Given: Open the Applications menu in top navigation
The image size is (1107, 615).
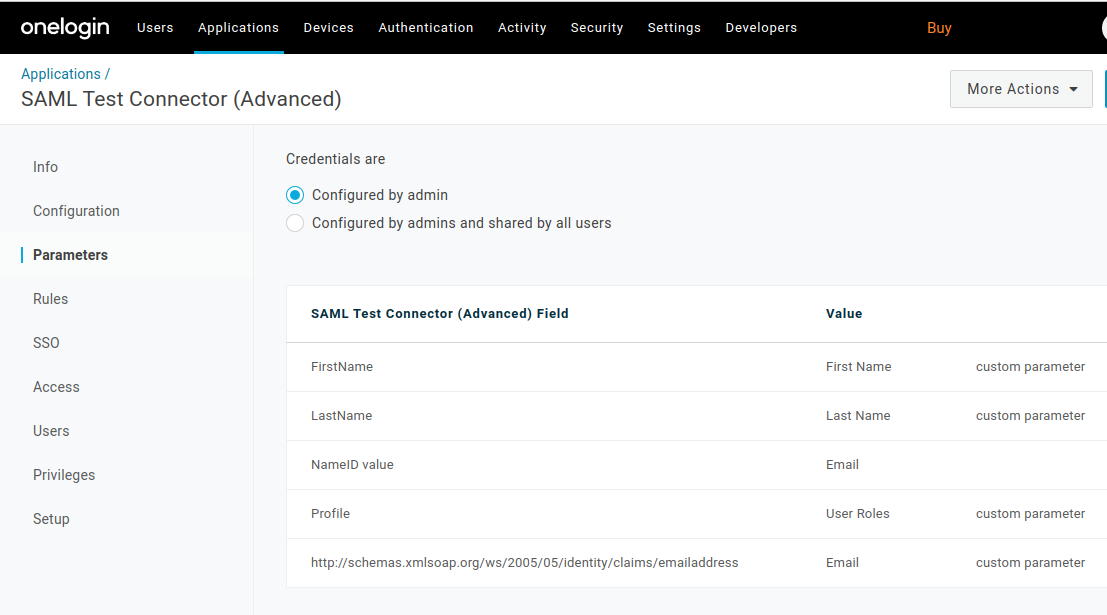Looking at the screenshot, I should pyautogui.click(x=239, y=28).
